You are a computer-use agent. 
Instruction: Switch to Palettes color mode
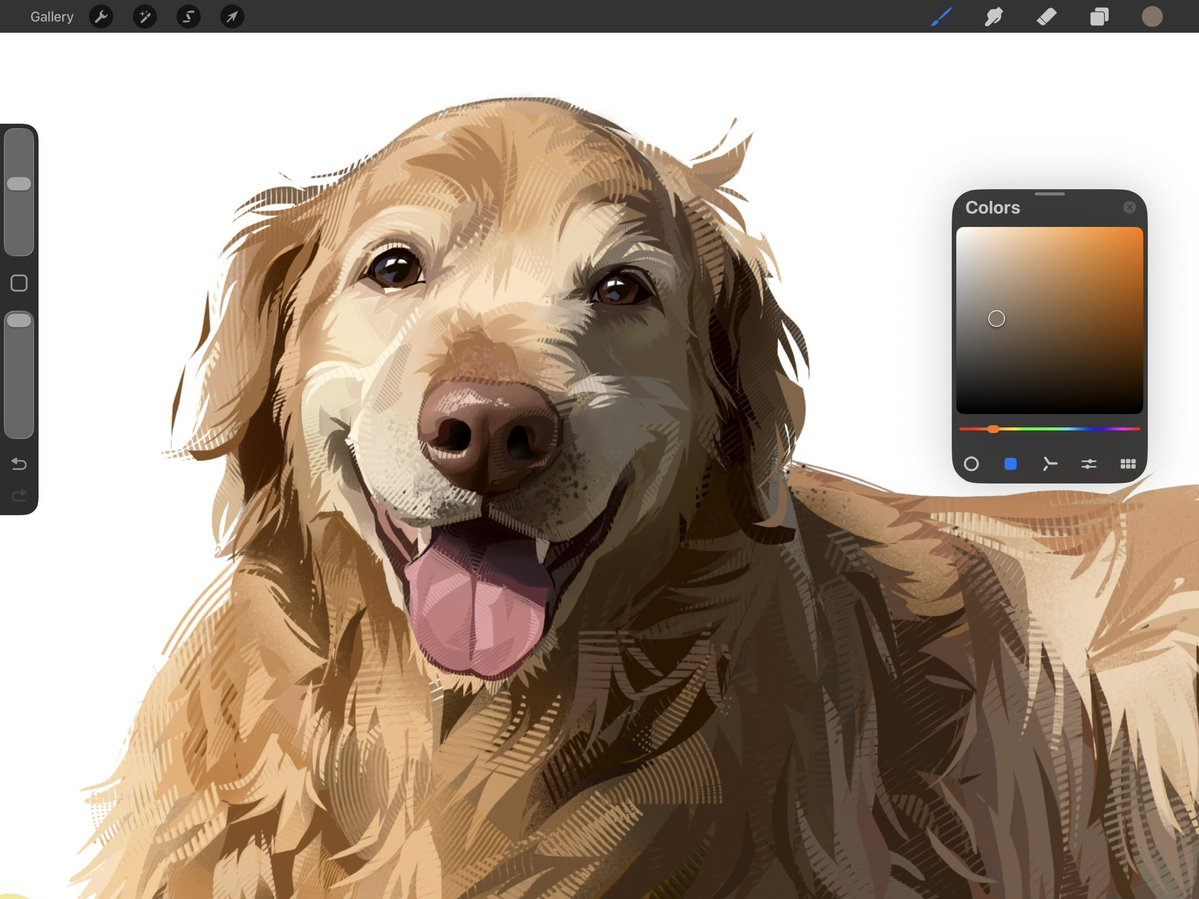pos(1128,464)
